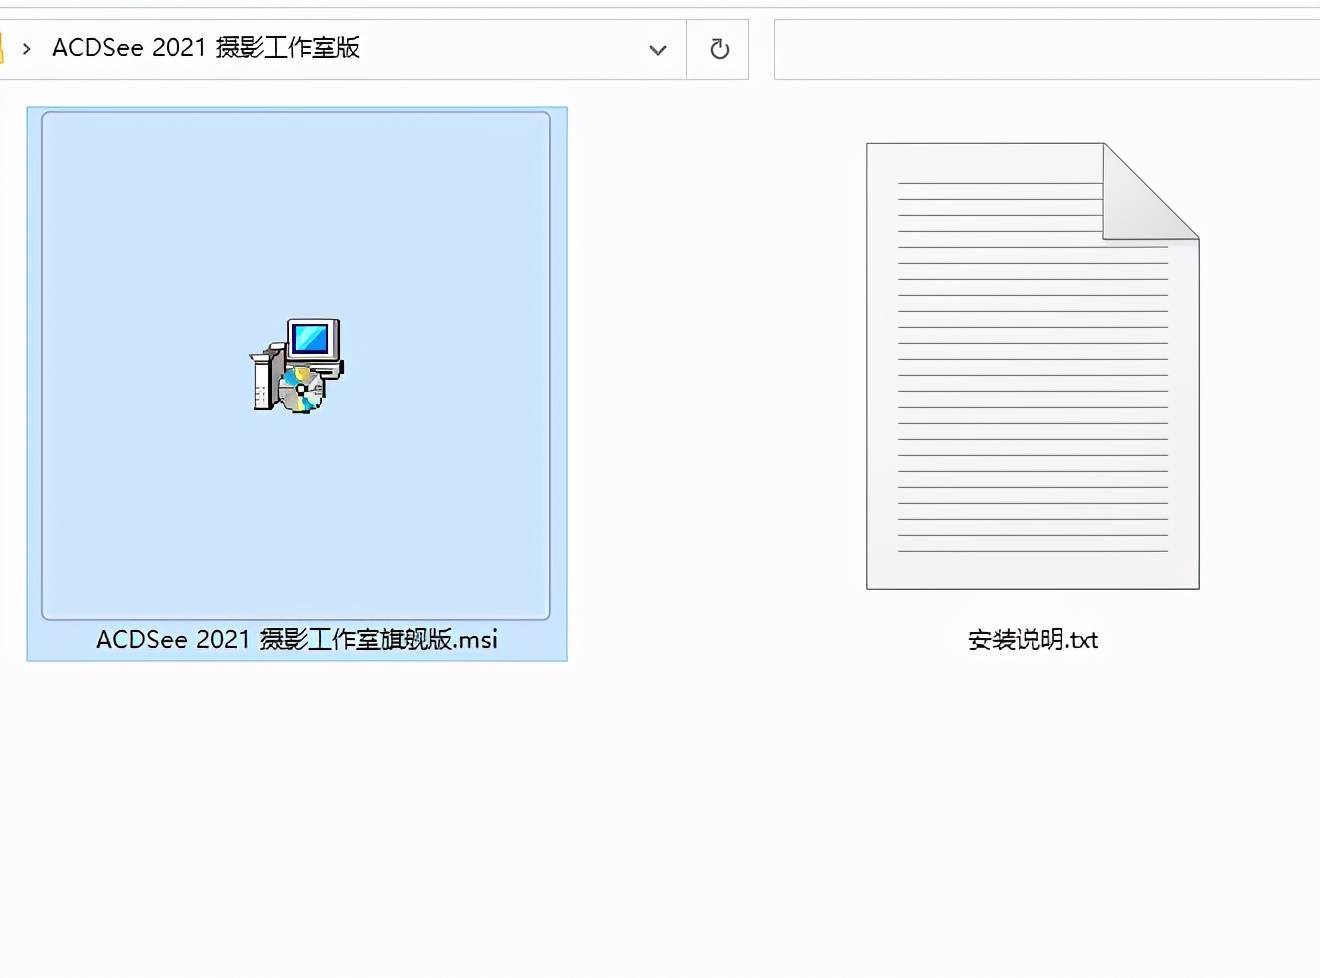Select the 安装说明.txt document icon

pos(1032,366)
